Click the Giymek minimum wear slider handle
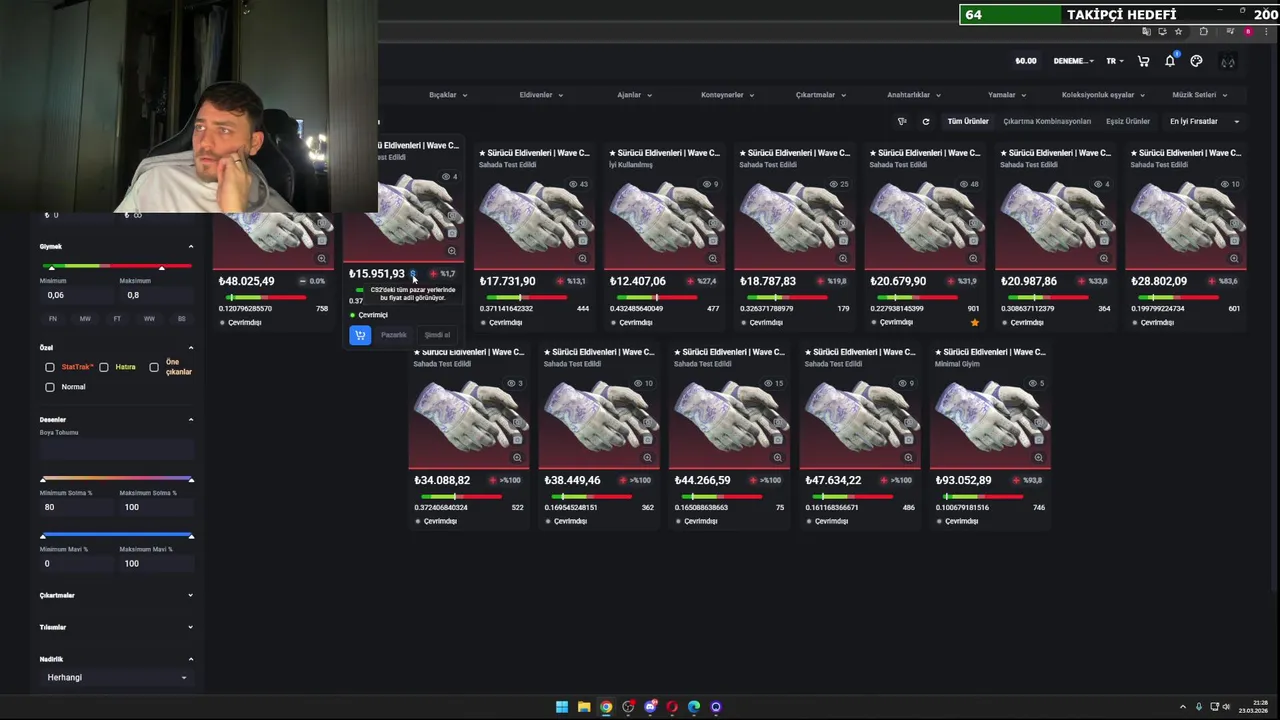1280x720 pixels. pos(51,267)
